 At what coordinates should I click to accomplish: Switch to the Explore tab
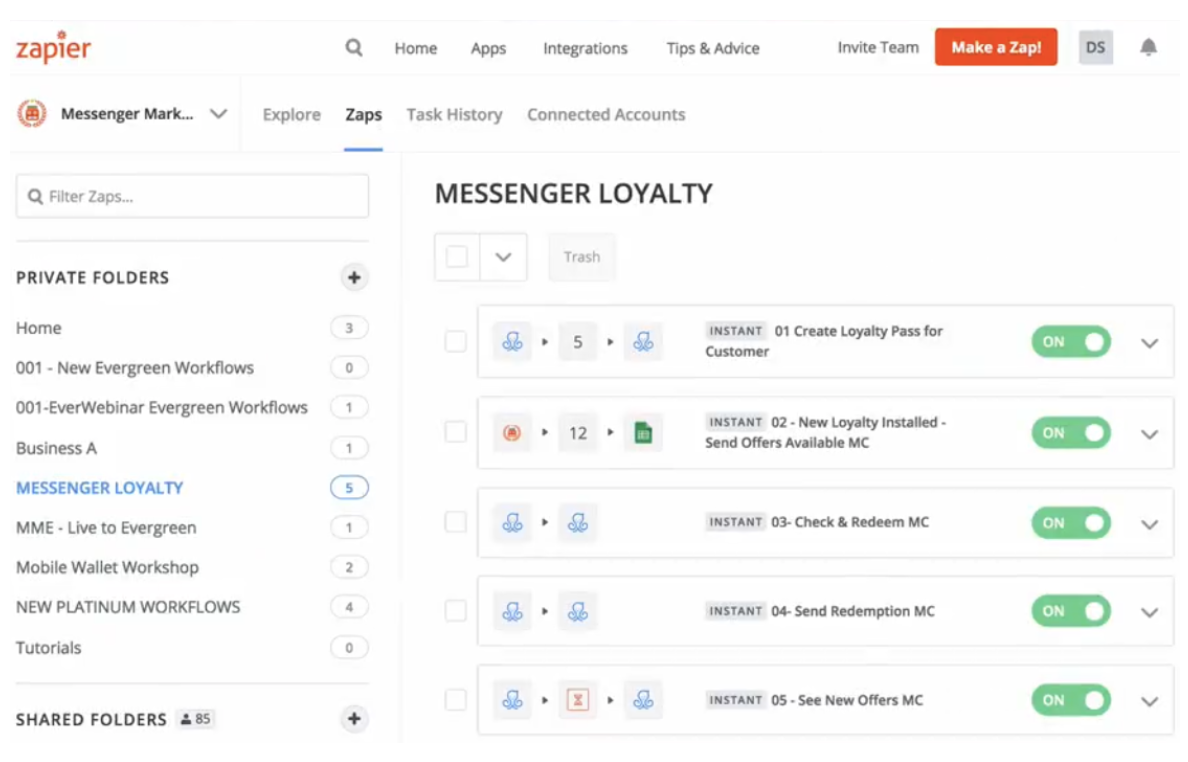292,114
